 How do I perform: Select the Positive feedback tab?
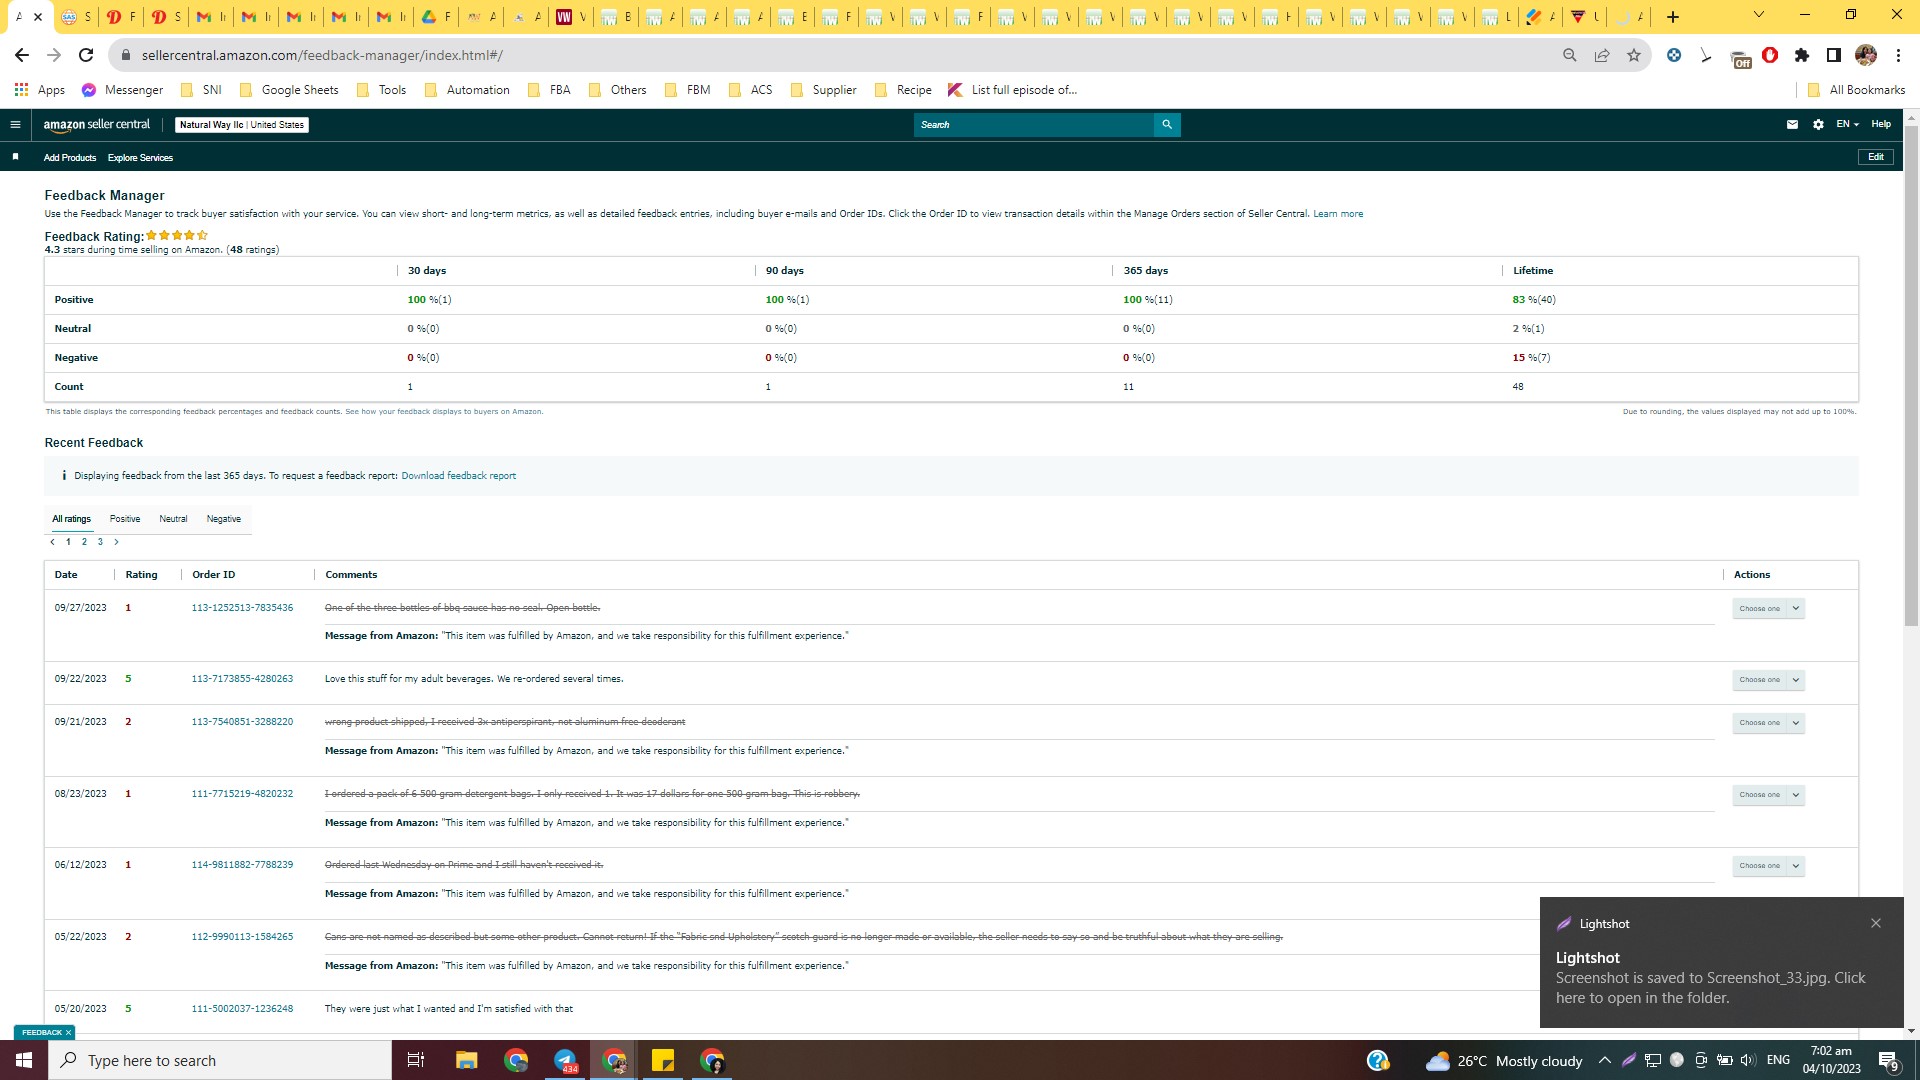125,519
